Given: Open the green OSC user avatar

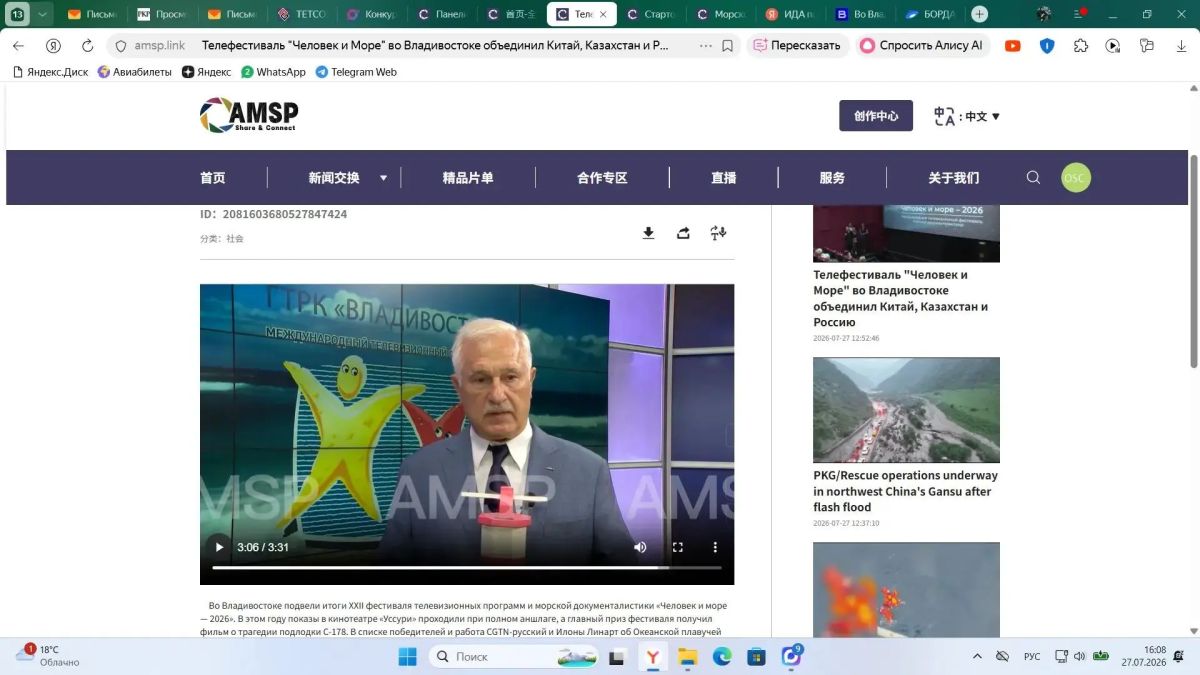Looking at the screenshot, I should tap(1075, 178).
